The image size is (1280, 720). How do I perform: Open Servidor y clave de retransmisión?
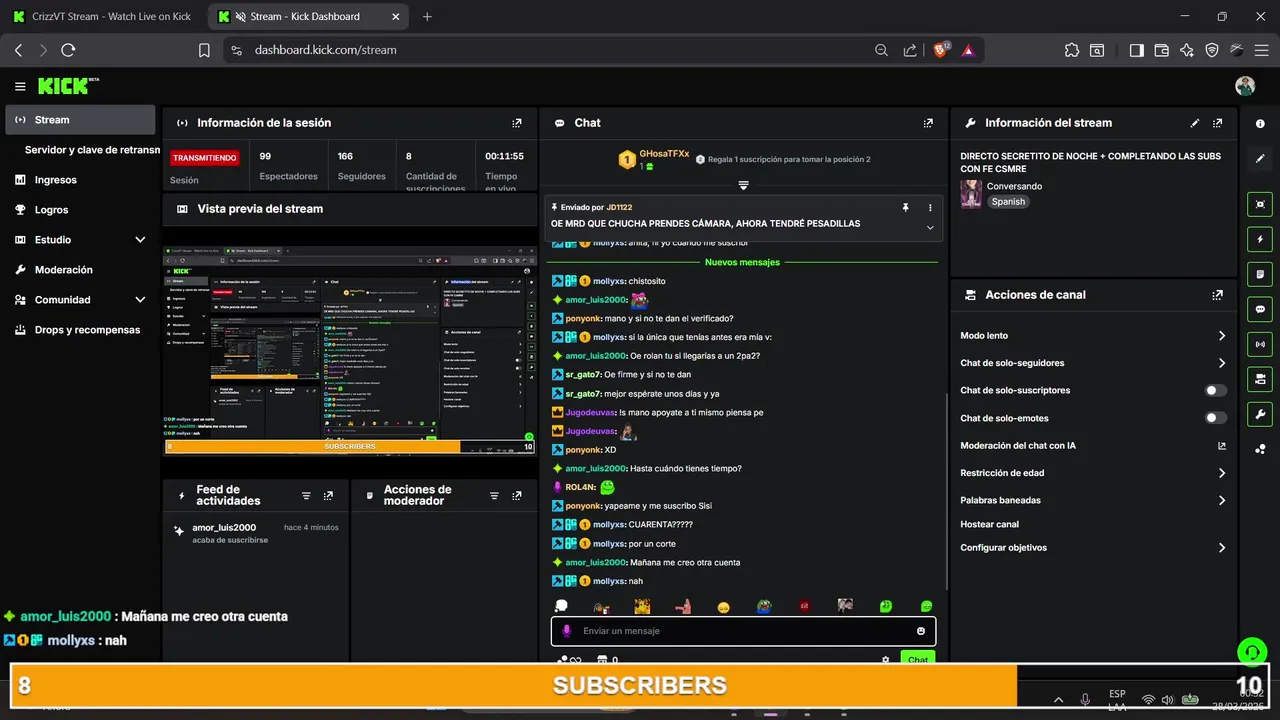pos(92,150)
